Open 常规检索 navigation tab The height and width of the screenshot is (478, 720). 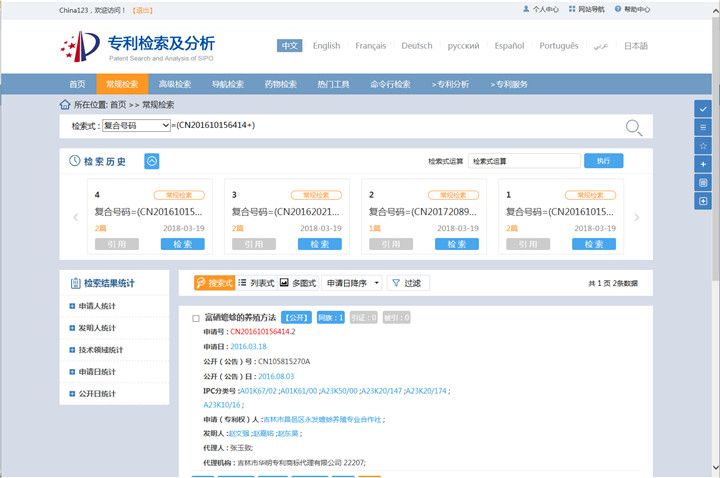coord(122,84)
